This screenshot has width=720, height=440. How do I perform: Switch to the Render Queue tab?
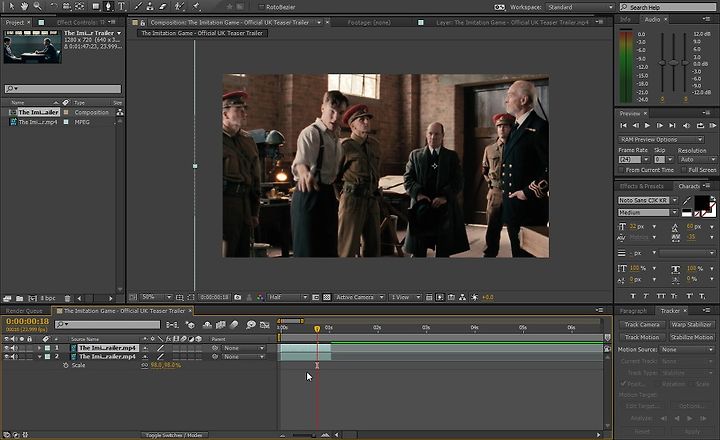24,311
